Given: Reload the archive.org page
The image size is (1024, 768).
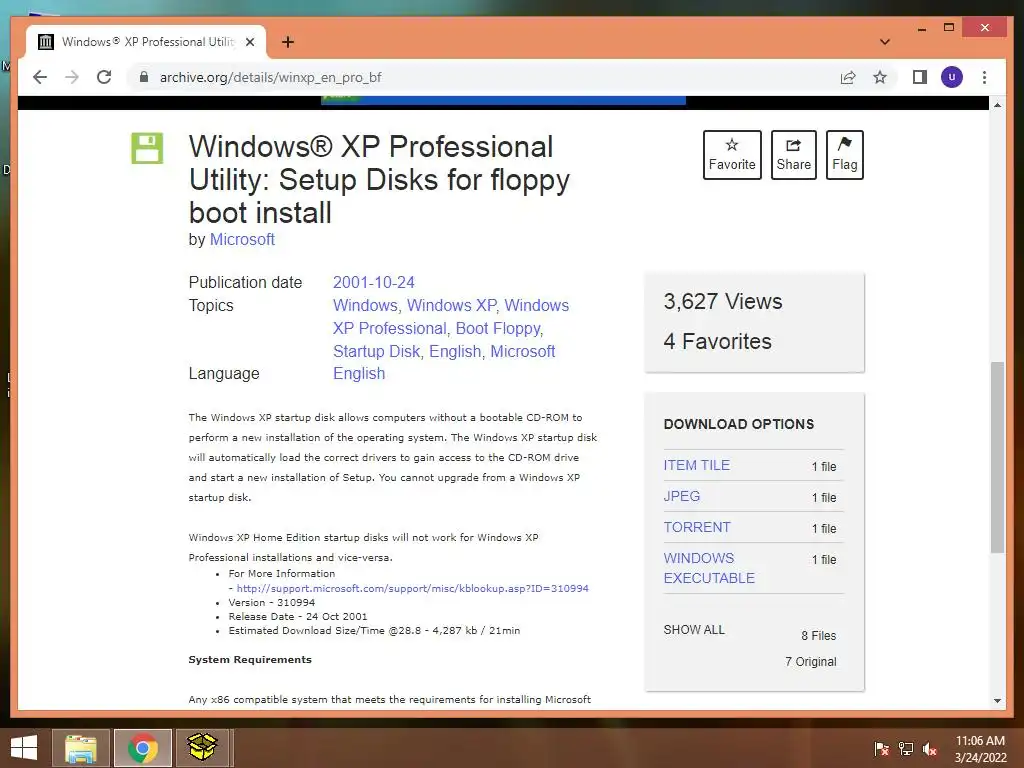Looking at the screenshot, I should click(x=104, y=77).
